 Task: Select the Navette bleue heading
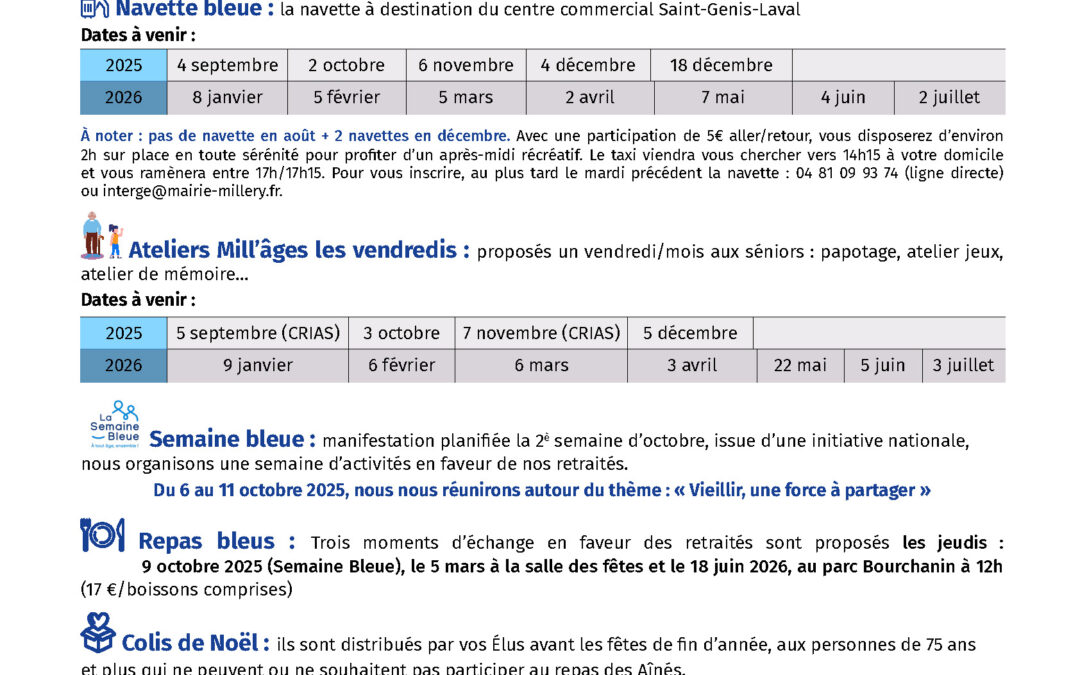(194, 10)
